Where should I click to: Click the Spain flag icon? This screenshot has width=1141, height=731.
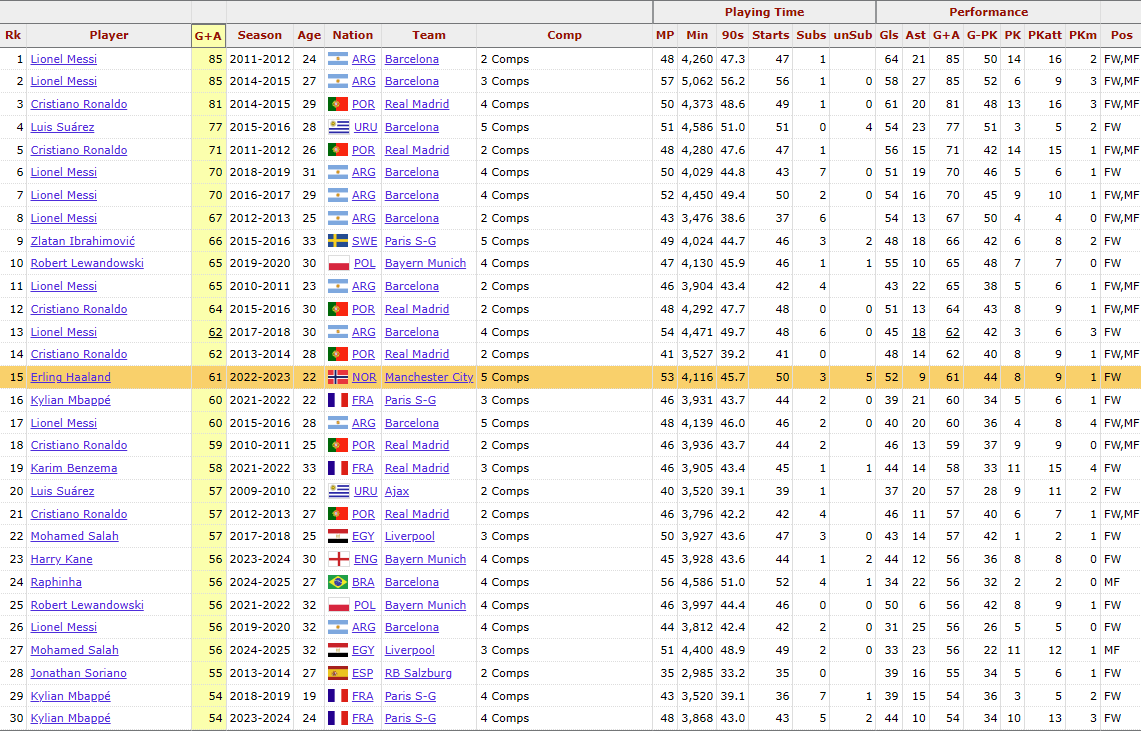[338, 673]
